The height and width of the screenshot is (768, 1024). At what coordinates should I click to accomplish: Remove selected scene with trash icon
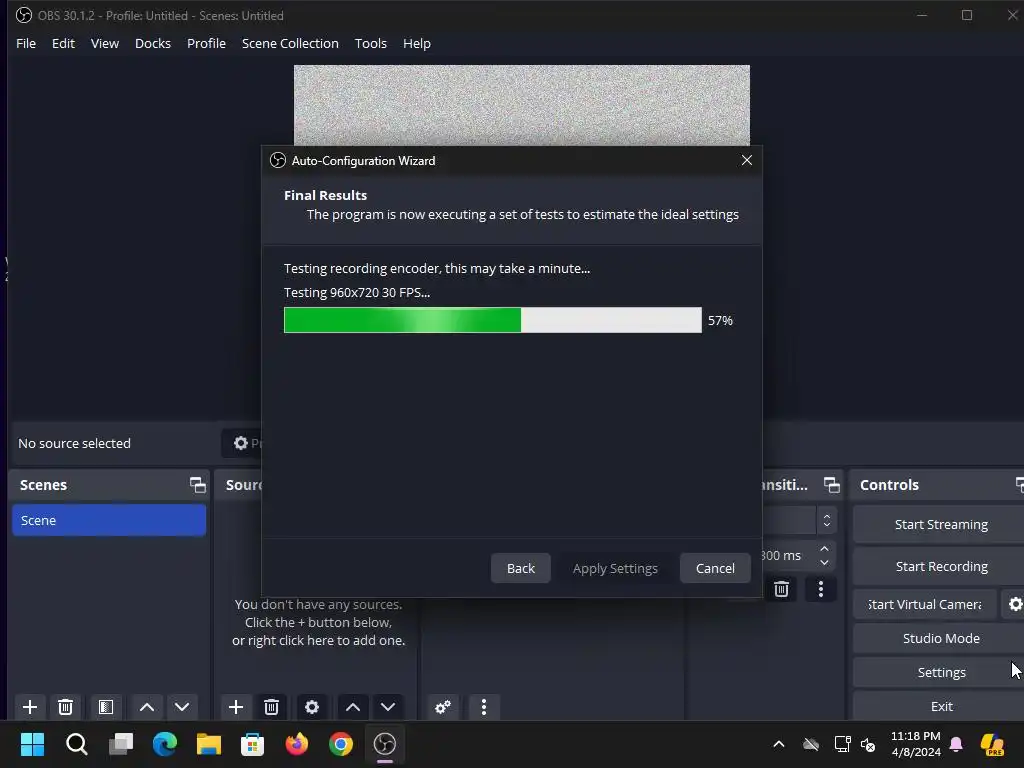pyautogui.click(x=65, y=707)
